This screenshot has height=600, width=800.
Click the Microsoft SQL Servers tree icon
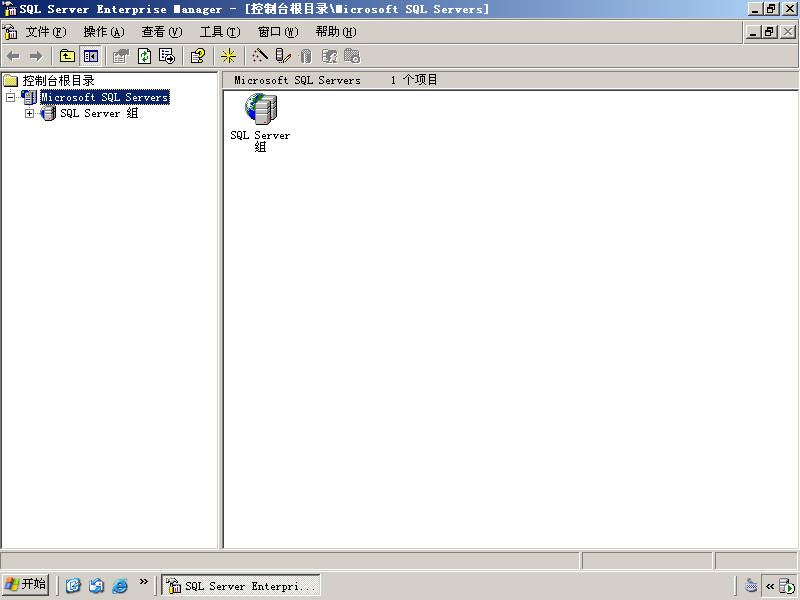pyautogui.click(x=29, y=97)
